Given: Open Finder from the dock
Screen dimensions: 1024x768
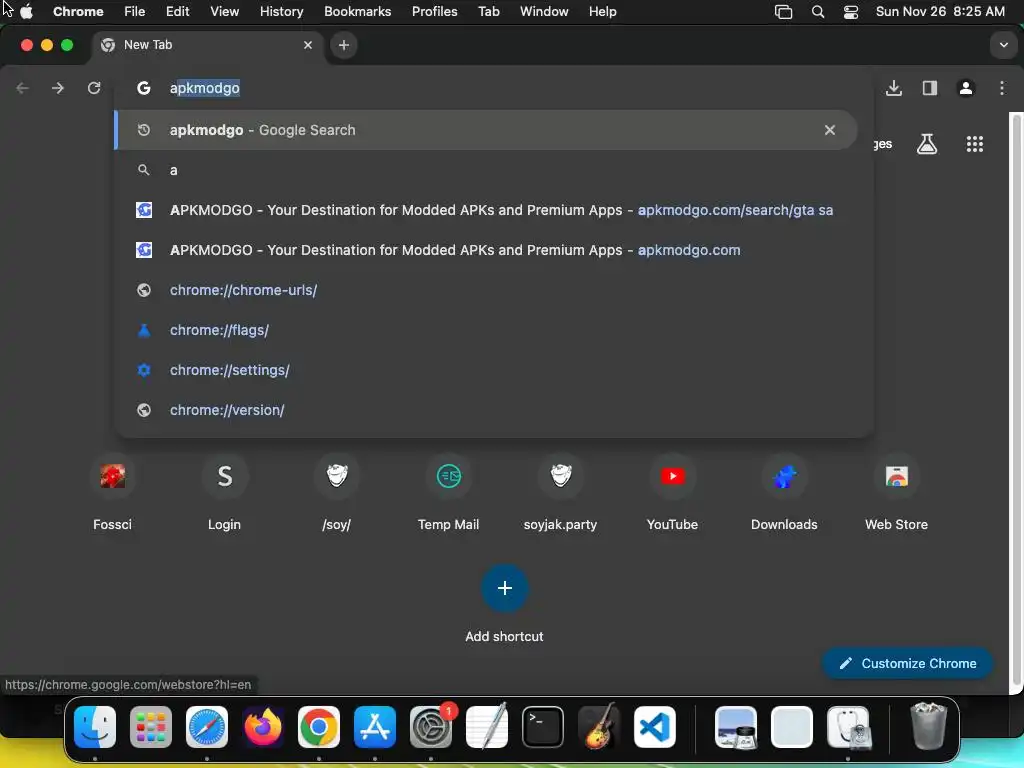Looking at the screenshot, I should (x=95, y=727).
